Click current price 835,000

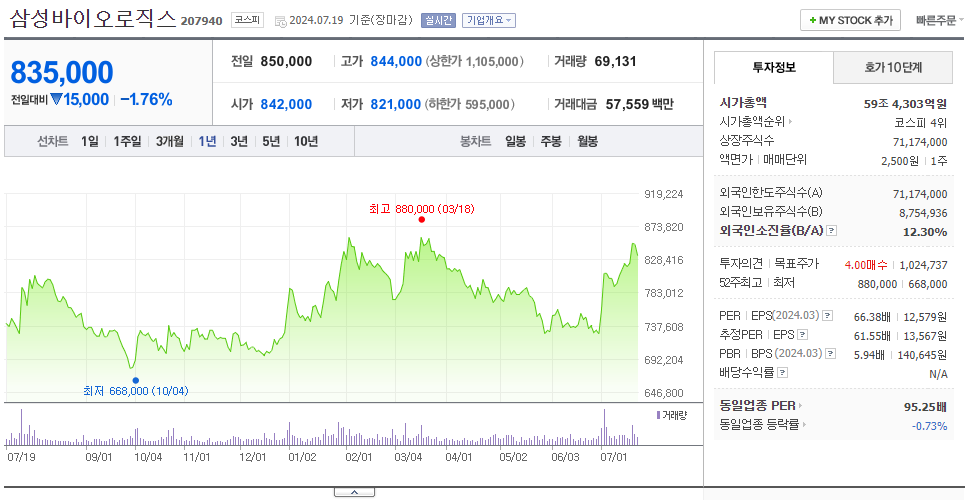62,73
